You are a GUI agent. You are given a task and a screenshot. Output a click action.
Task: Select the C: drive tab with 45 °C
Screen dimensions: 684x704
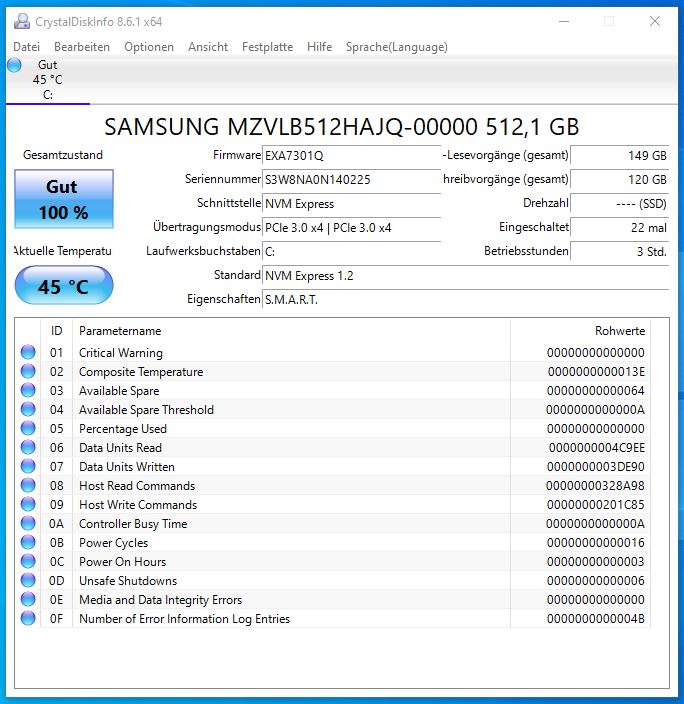point(48,80)
